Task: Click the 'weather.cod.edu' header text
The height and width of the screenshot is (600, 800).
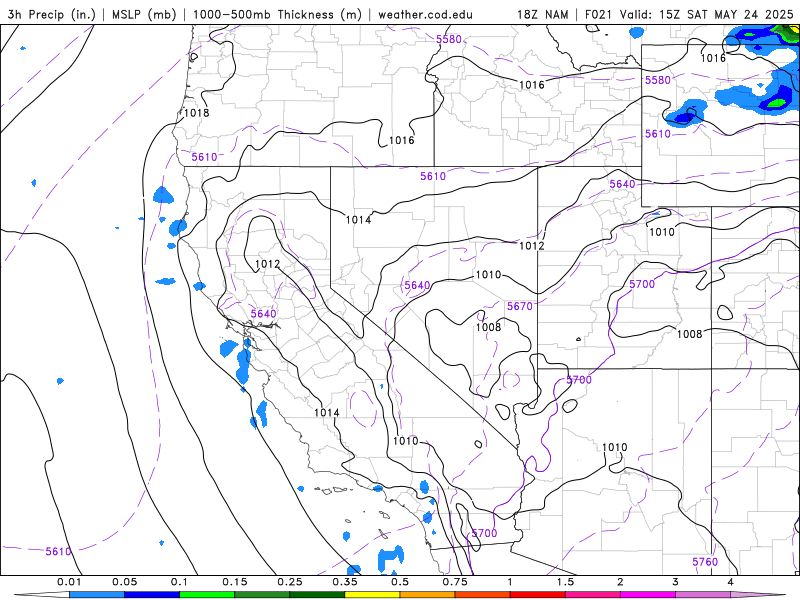Action: [x=426, y=15]
